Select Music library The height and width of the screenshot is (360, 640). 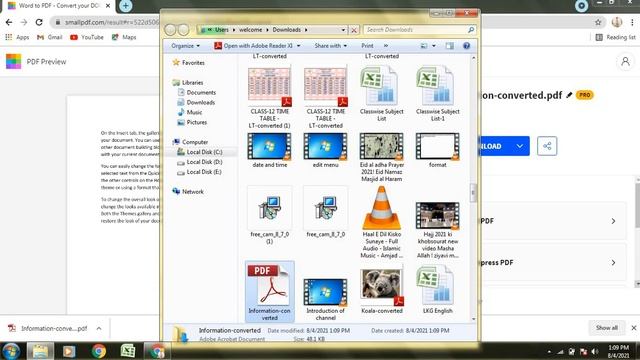[190, 112]
